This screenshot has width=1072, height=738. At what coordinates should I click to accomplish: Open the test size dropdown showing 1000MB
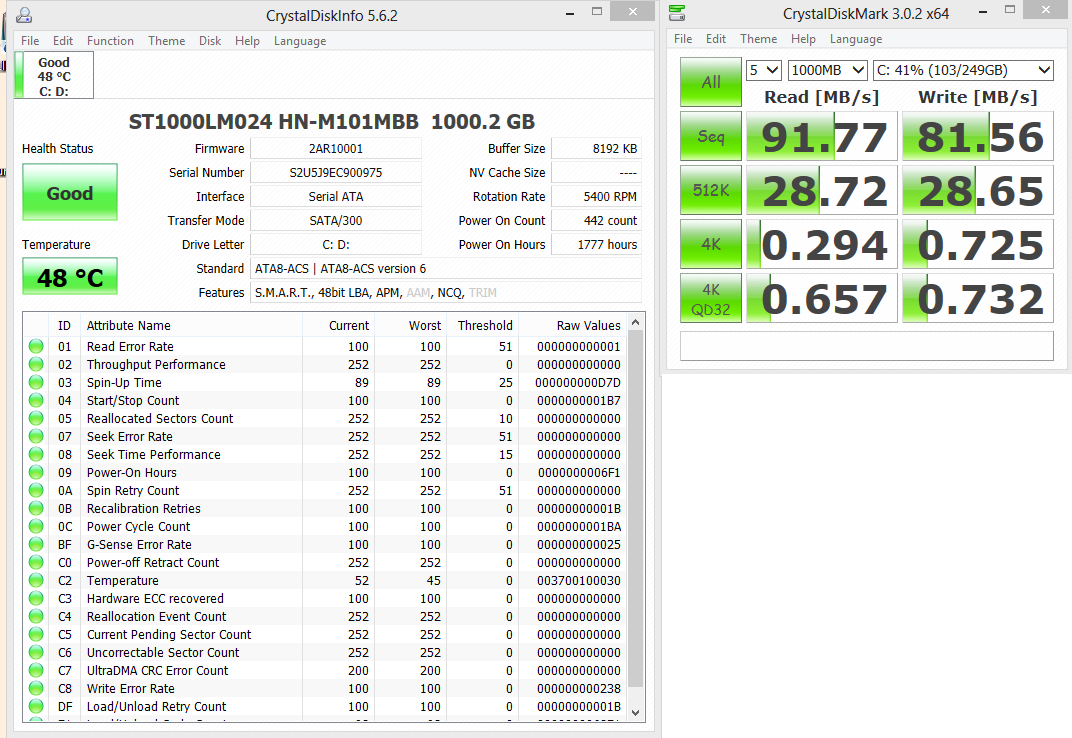point(827,70)
